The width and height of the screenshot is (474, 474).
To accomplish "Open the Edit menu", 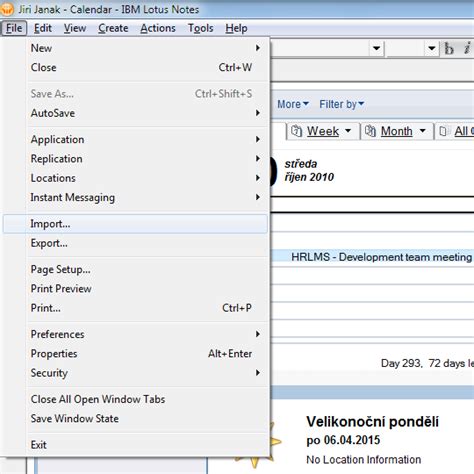I will (43, 28).
